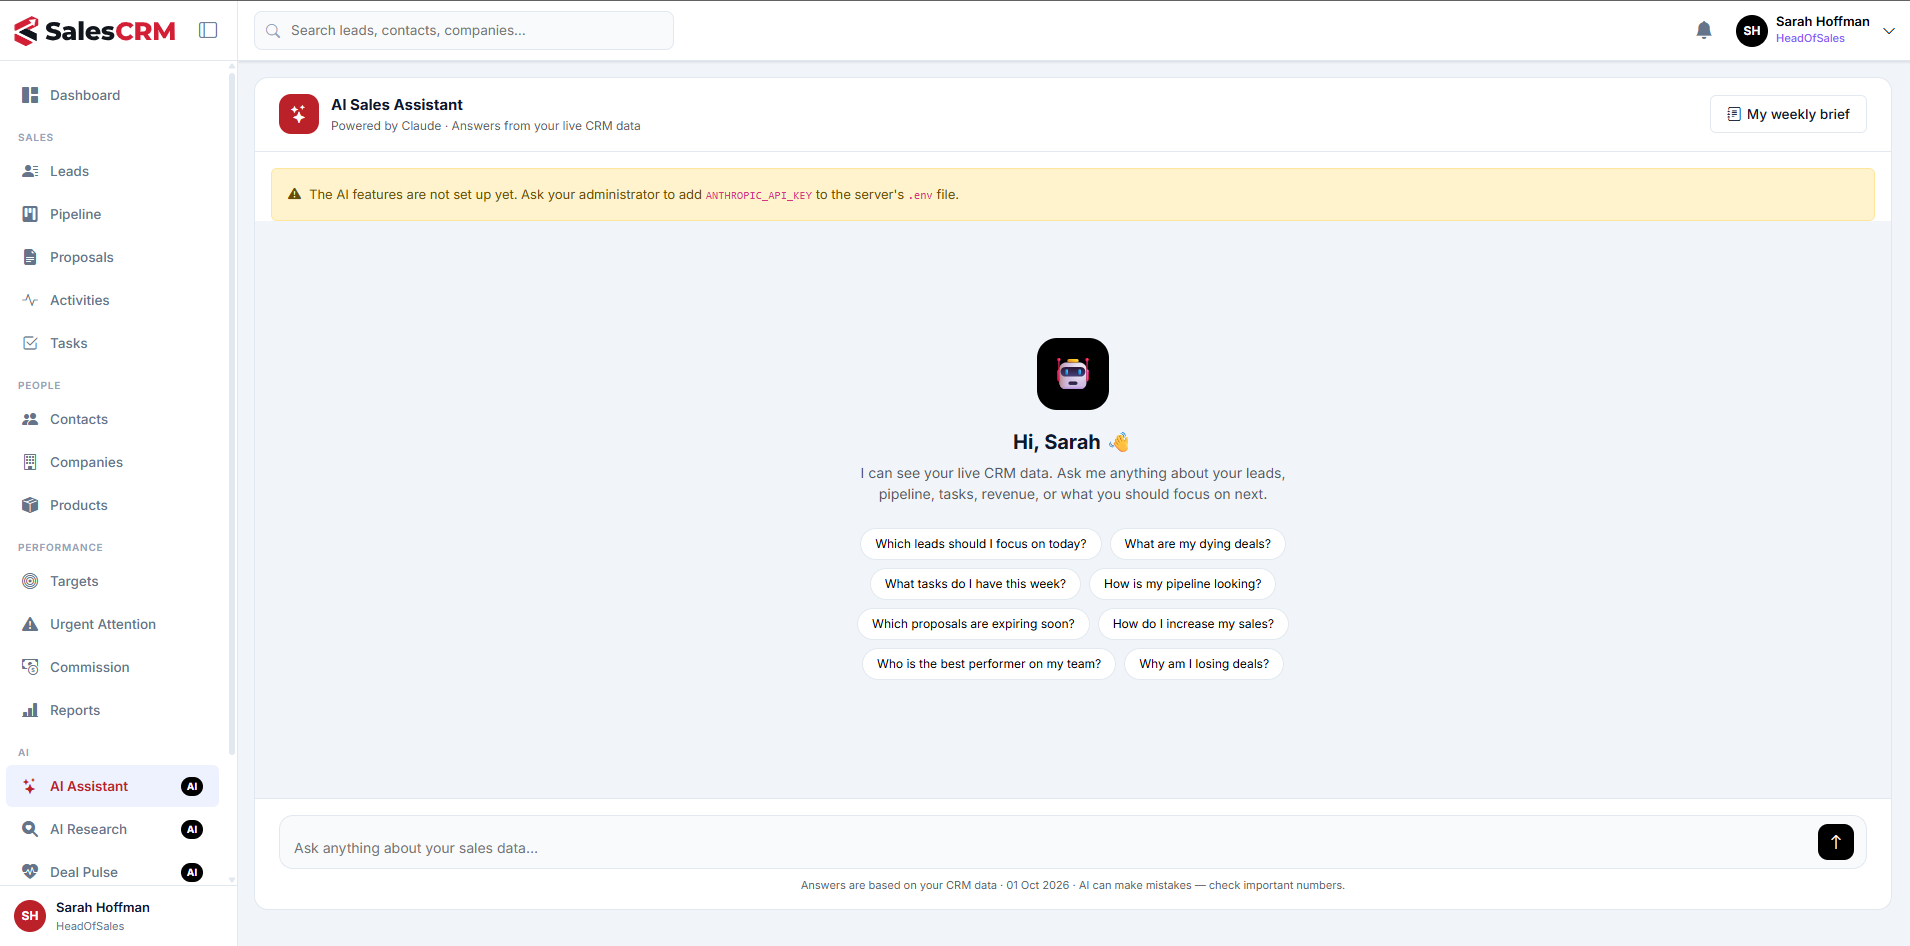The height and width of the screenshot is (946, 1910).
Task: Click the Activities pulse icon
Action: [x=30, y=300]
